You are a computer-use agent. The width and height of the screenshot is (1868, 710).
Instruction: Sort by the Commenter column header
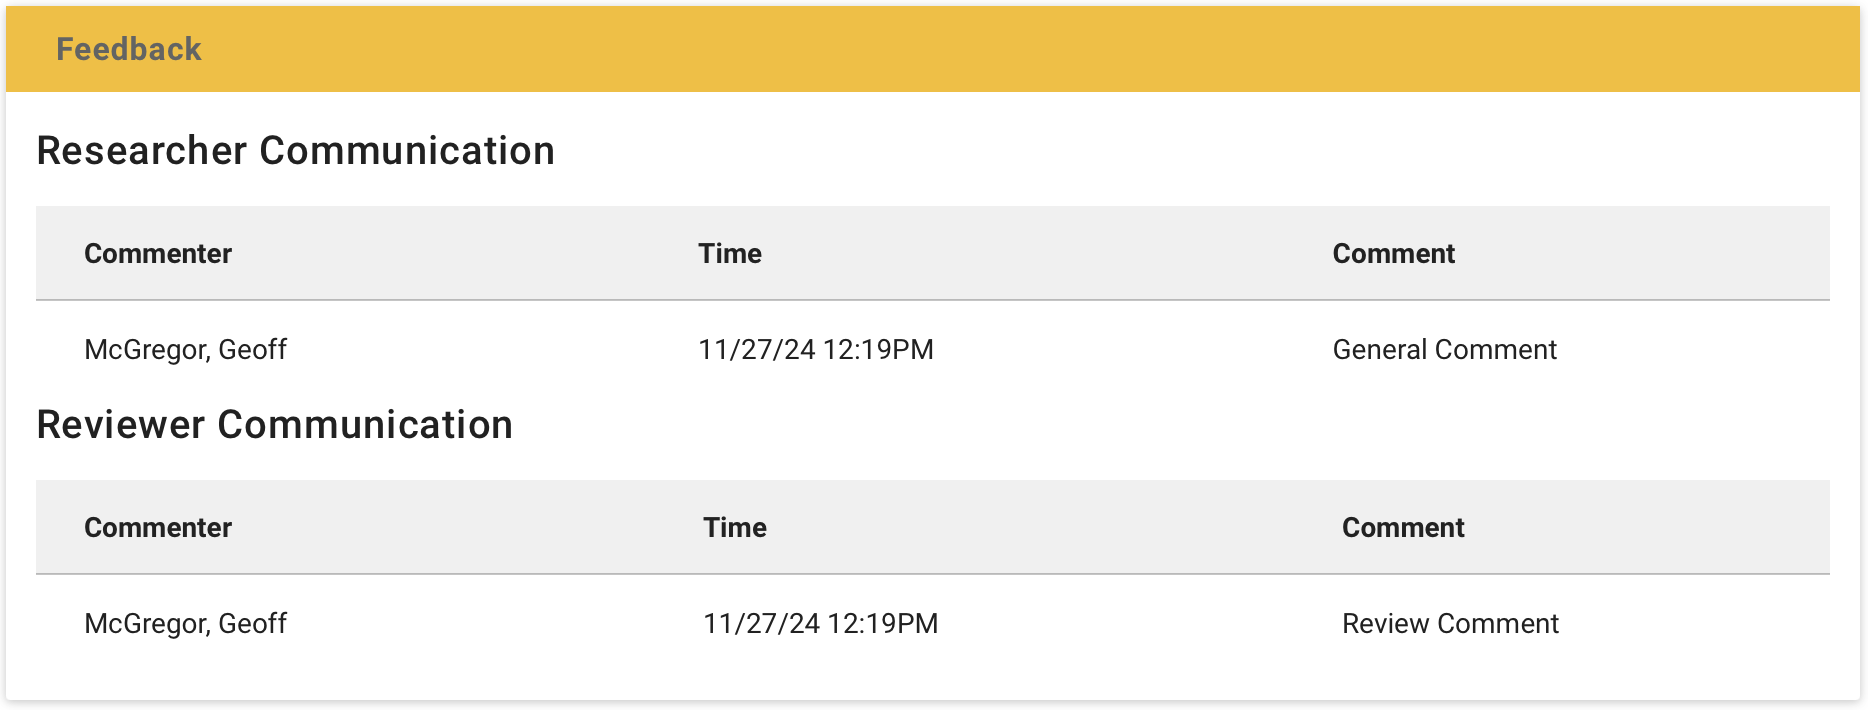click(158, 253)
